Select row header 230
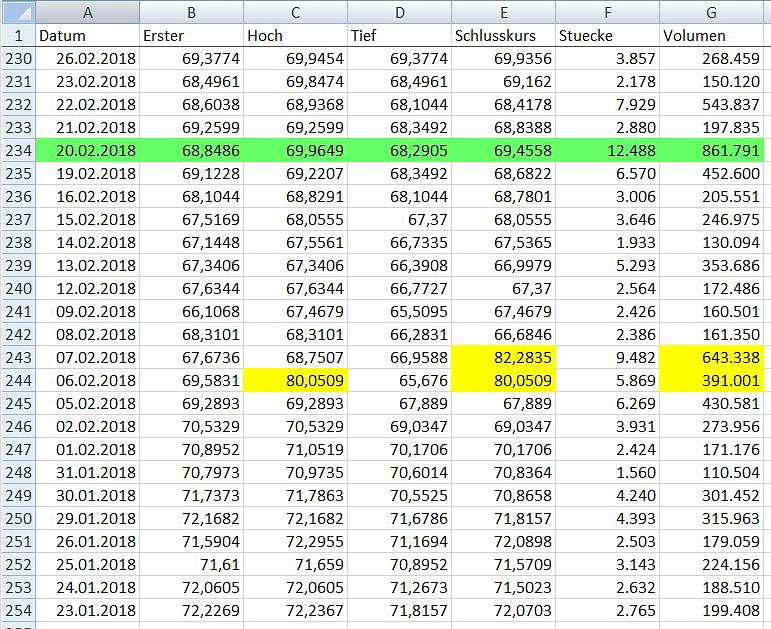The width and height of the screenshot is (771, 629). pyautogui.click(x=19, y=59)
